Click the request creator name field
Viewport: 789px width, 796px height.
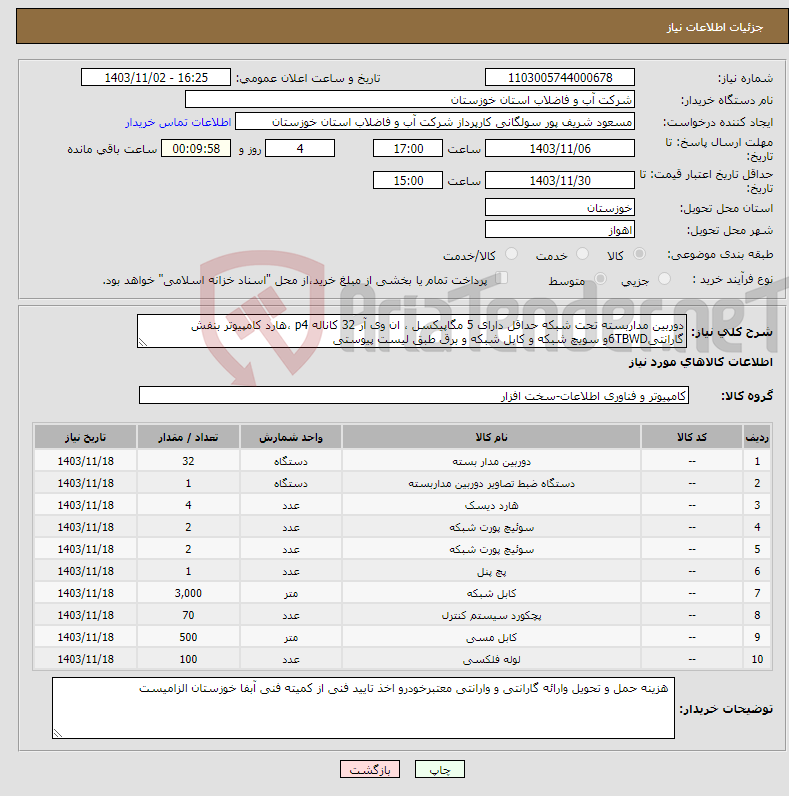click(435, 122)
